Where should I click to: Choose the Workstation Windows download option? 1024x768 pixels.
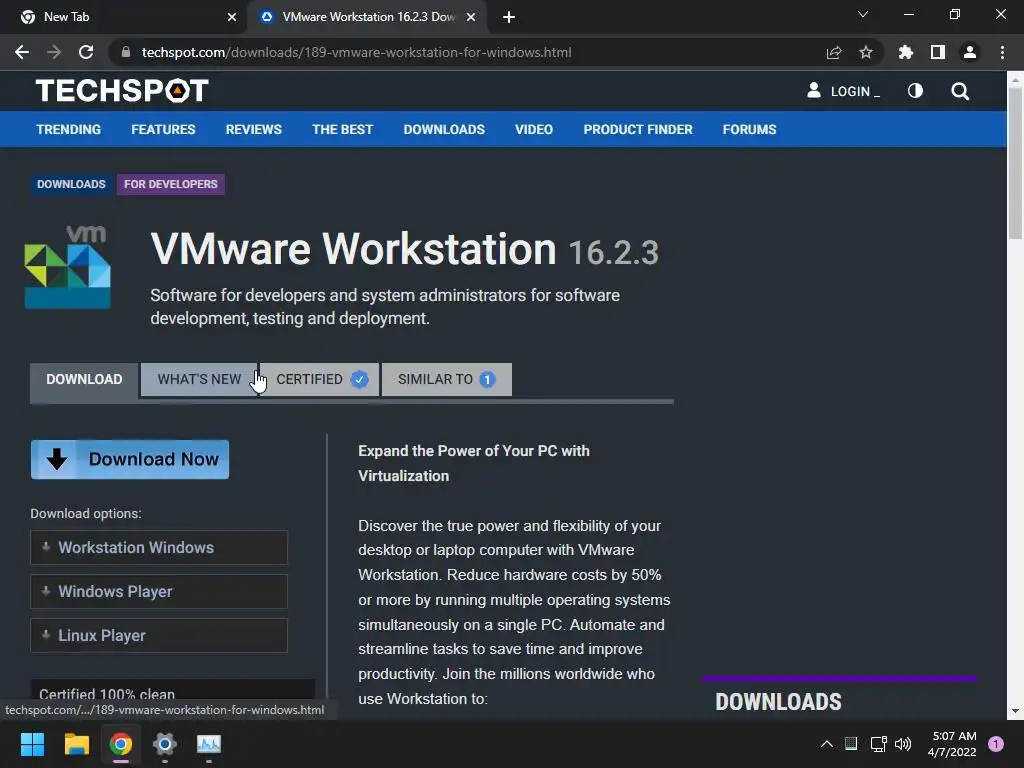point(159,547)
